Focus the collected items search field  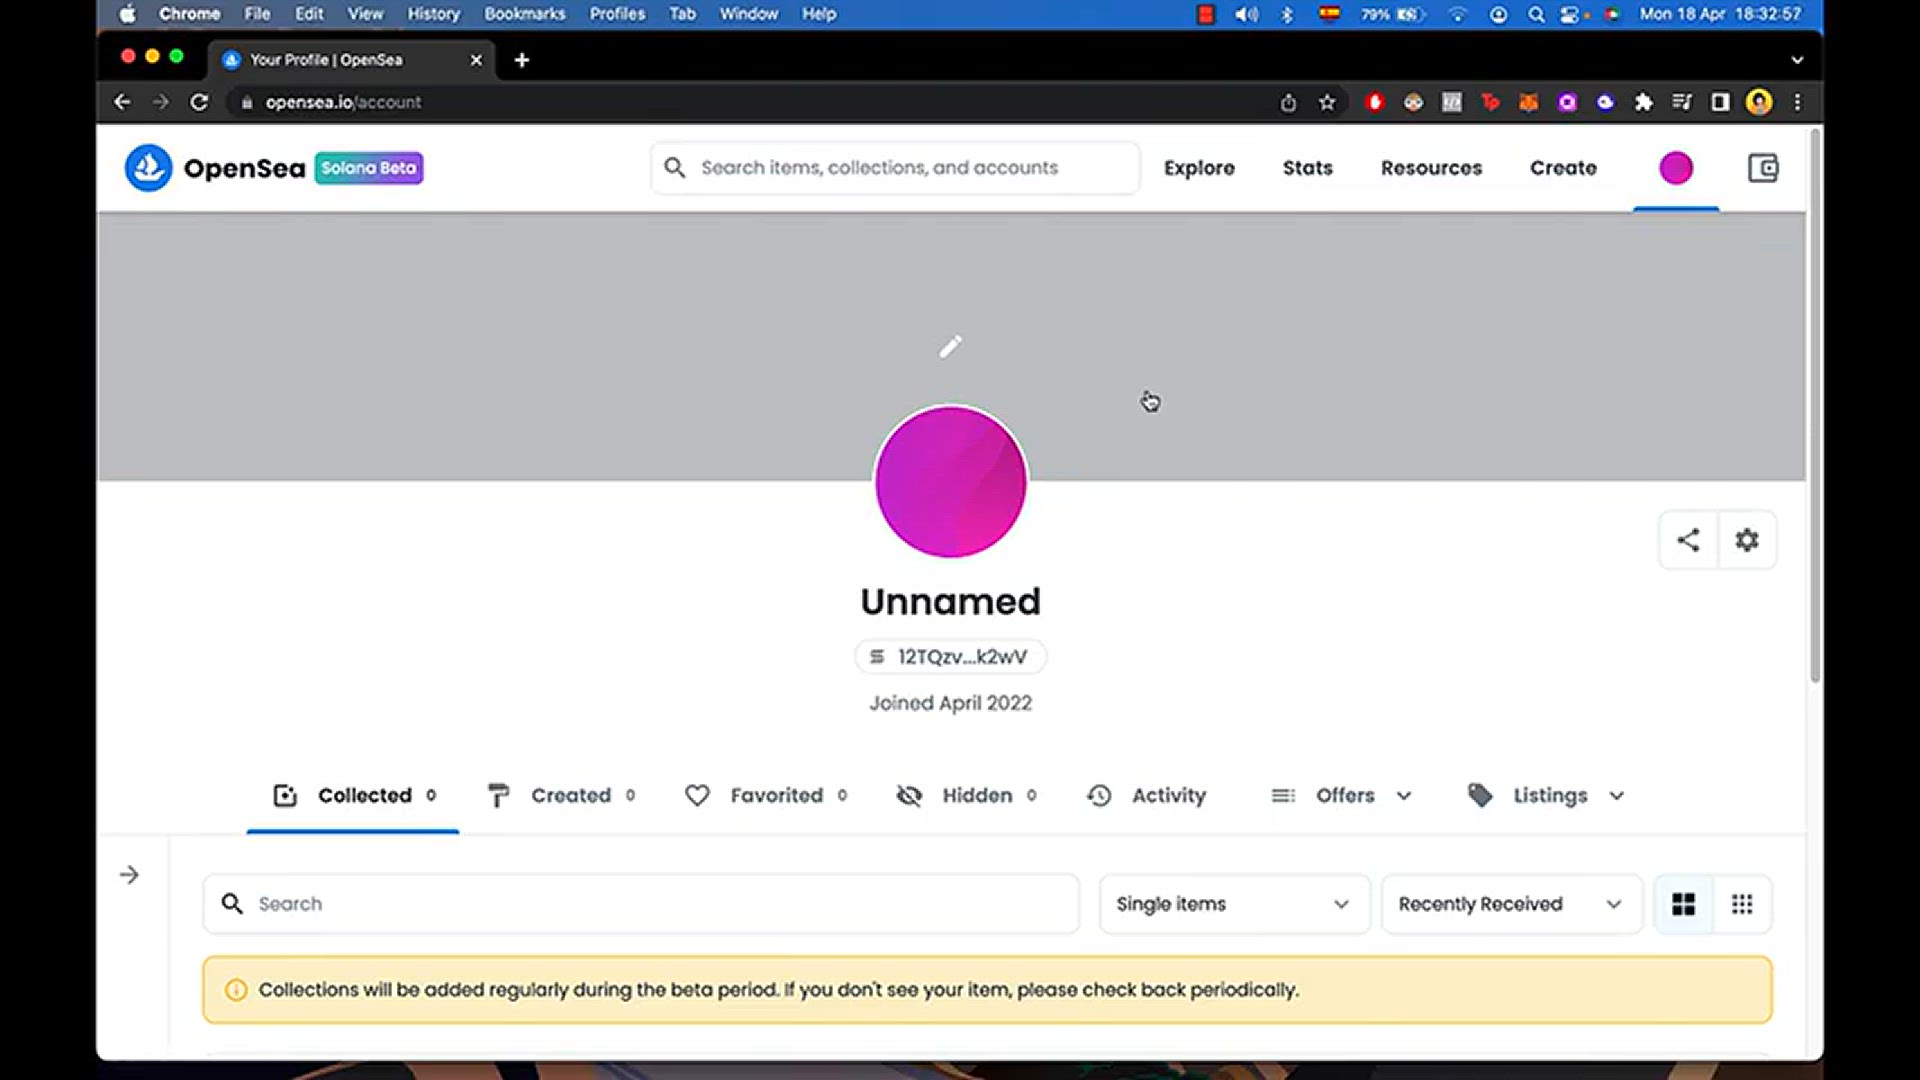click(x=641, y=904)
